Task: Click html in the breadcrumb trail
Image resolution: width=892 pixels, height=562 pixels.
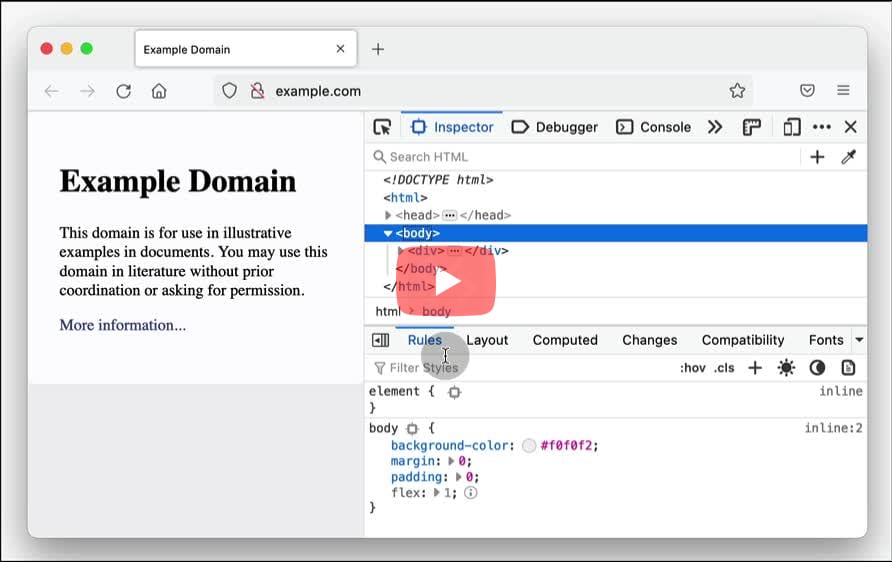Action: 388,311
